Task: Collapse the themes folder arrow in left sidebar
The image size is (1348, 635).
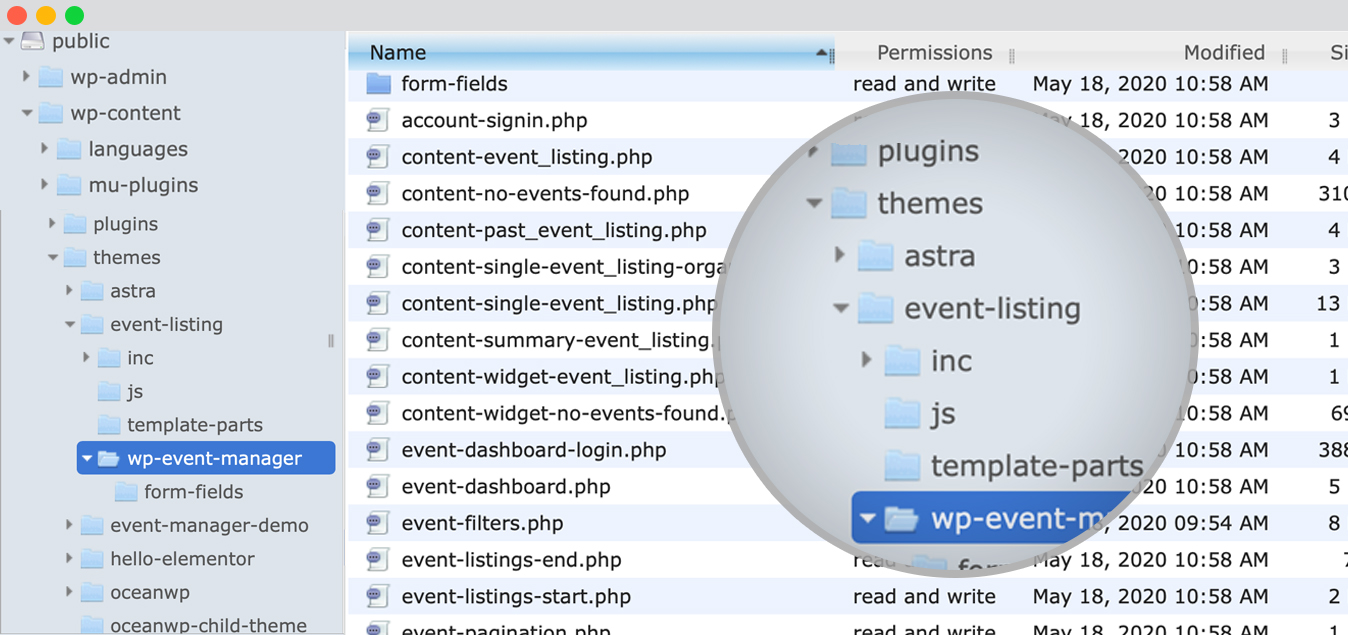Action: point(52,258)
